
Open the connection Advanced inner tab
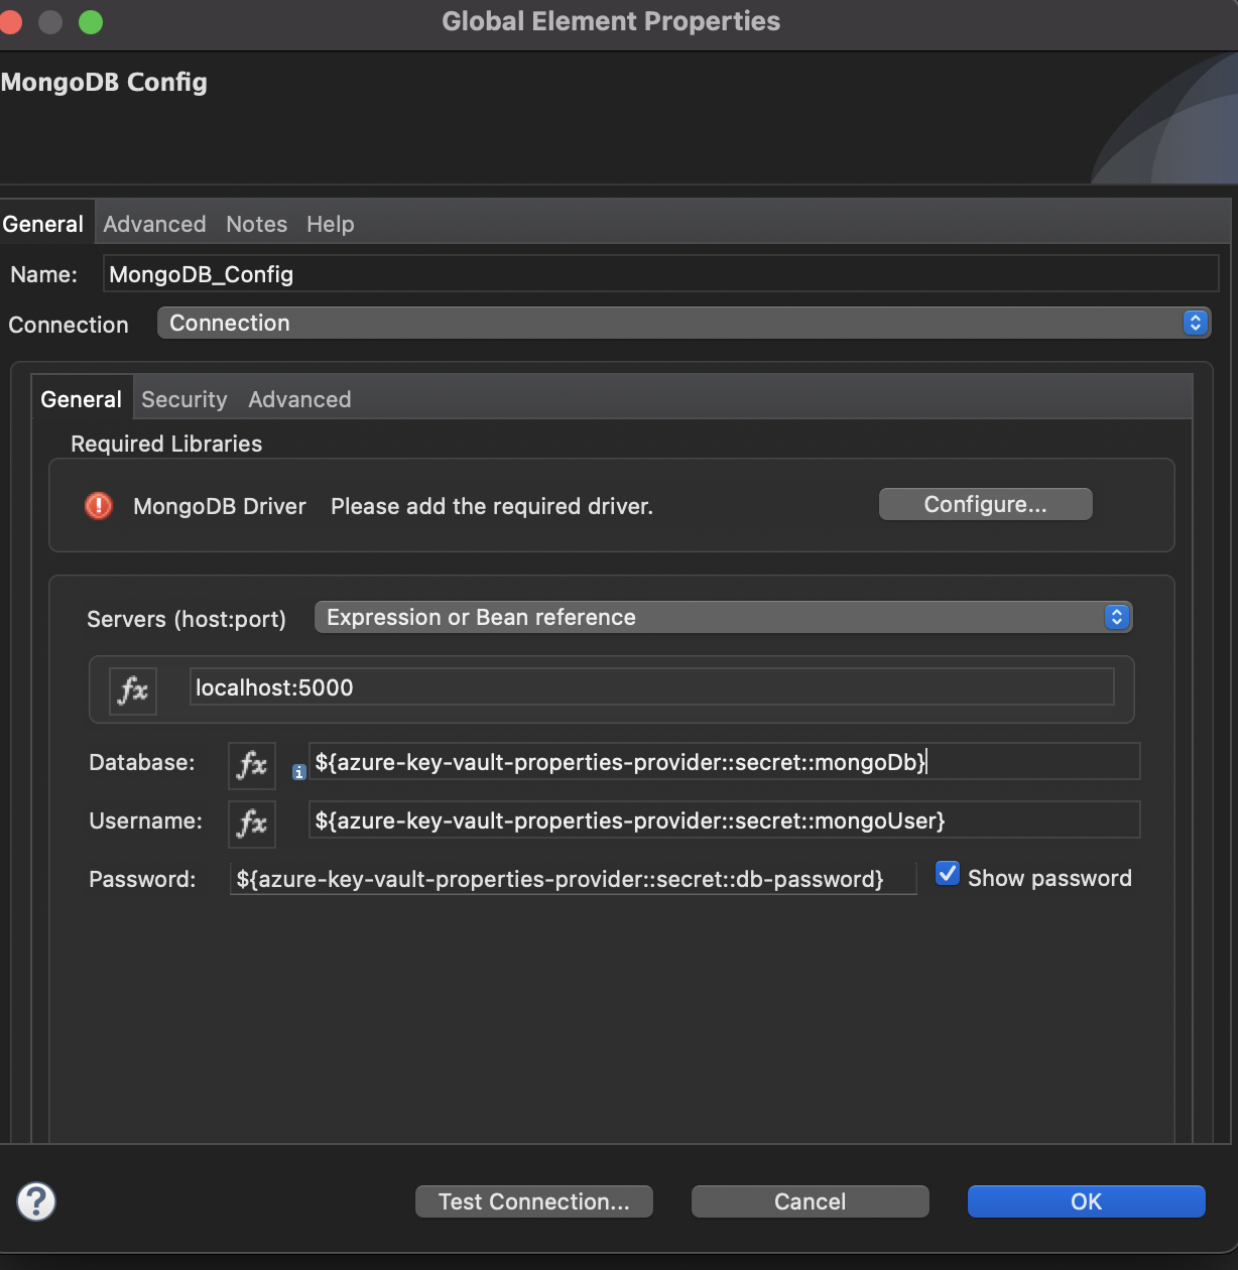300,399
